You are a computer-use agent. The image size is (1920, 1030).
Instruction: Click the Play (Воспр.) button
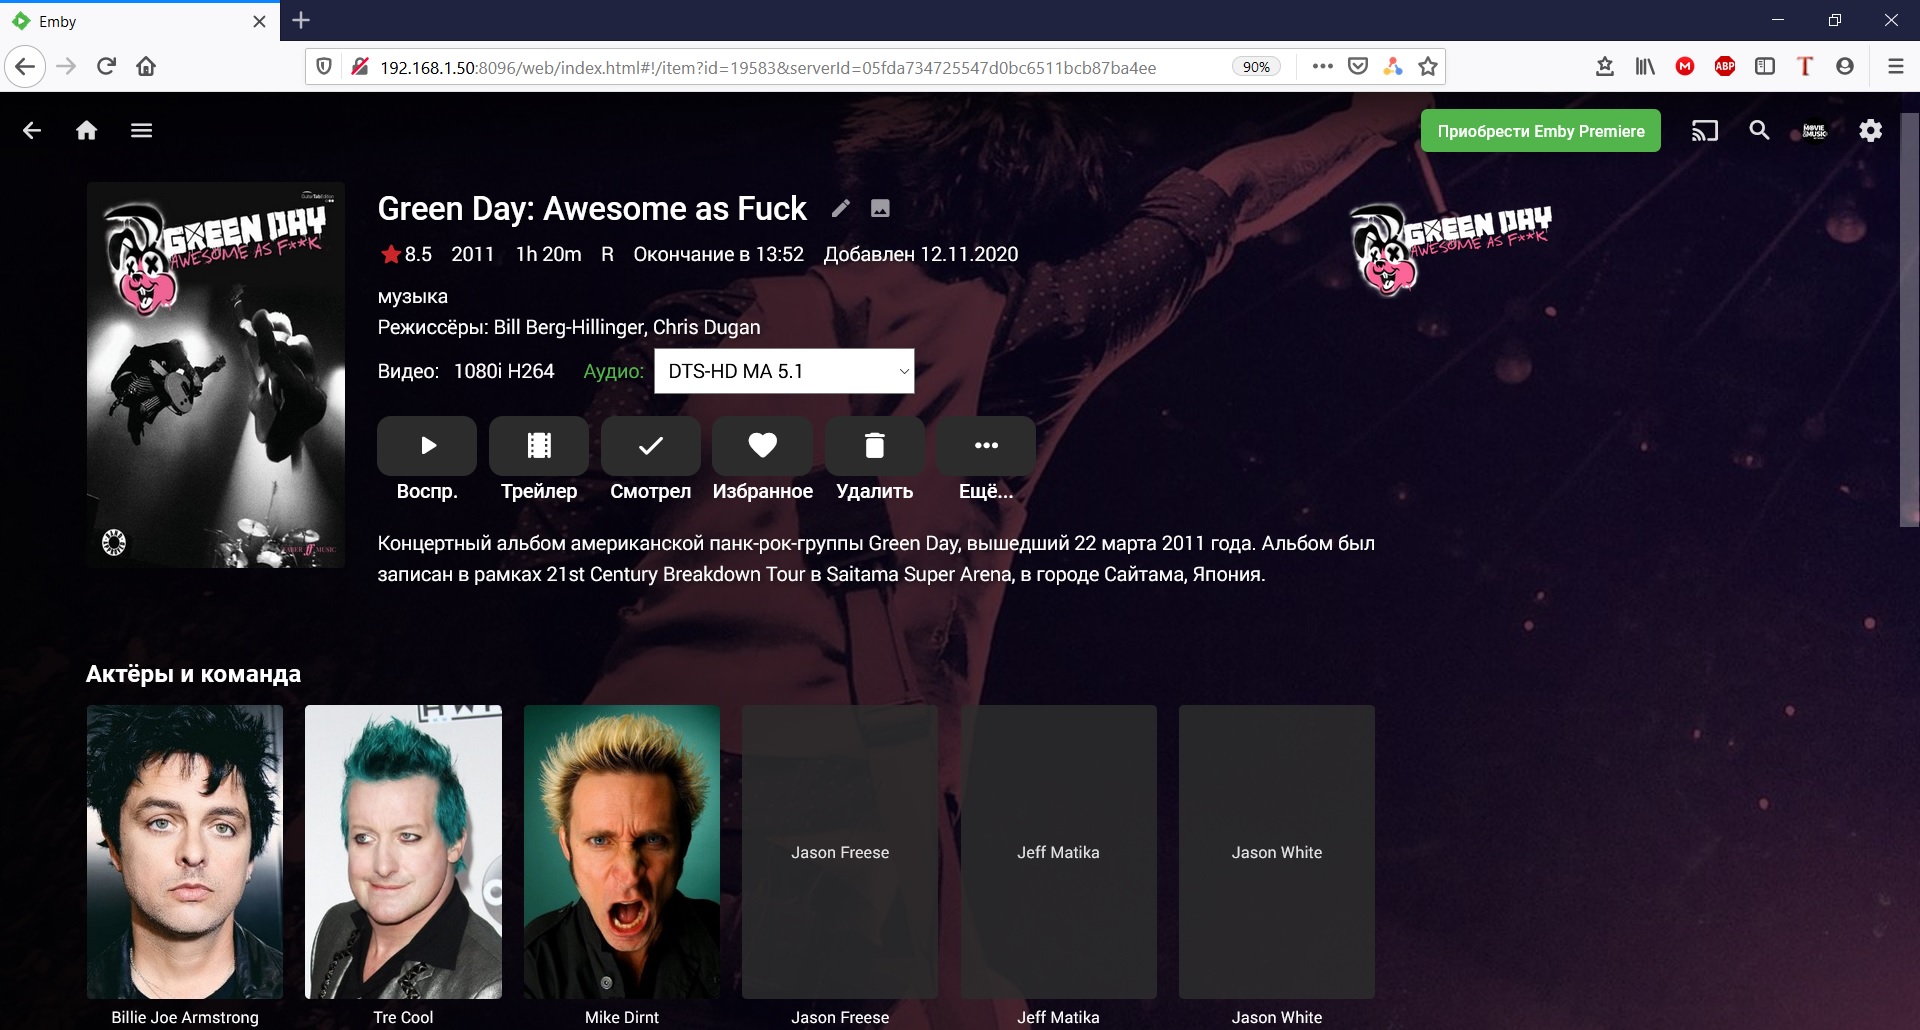click(427, 446)
